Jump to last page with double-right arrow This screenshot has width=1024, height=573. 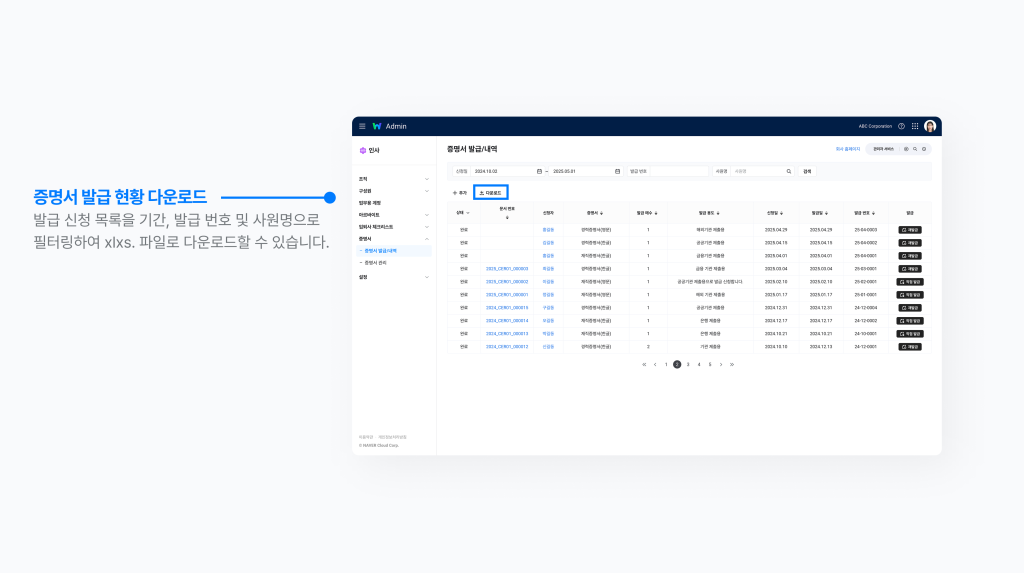point(732,365)
